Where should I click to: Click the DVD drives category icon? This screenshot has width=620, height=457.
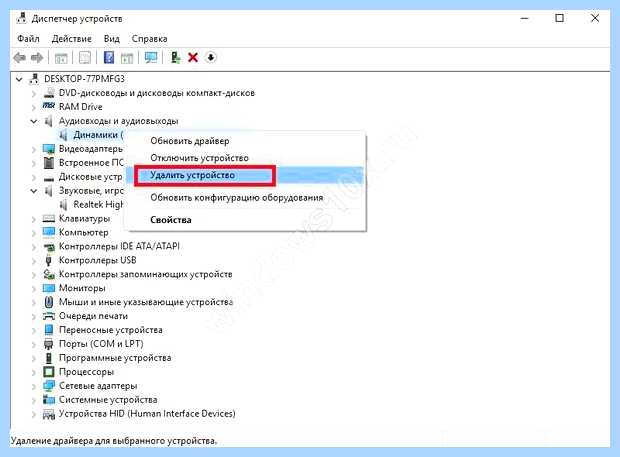(x=49, y=93)
